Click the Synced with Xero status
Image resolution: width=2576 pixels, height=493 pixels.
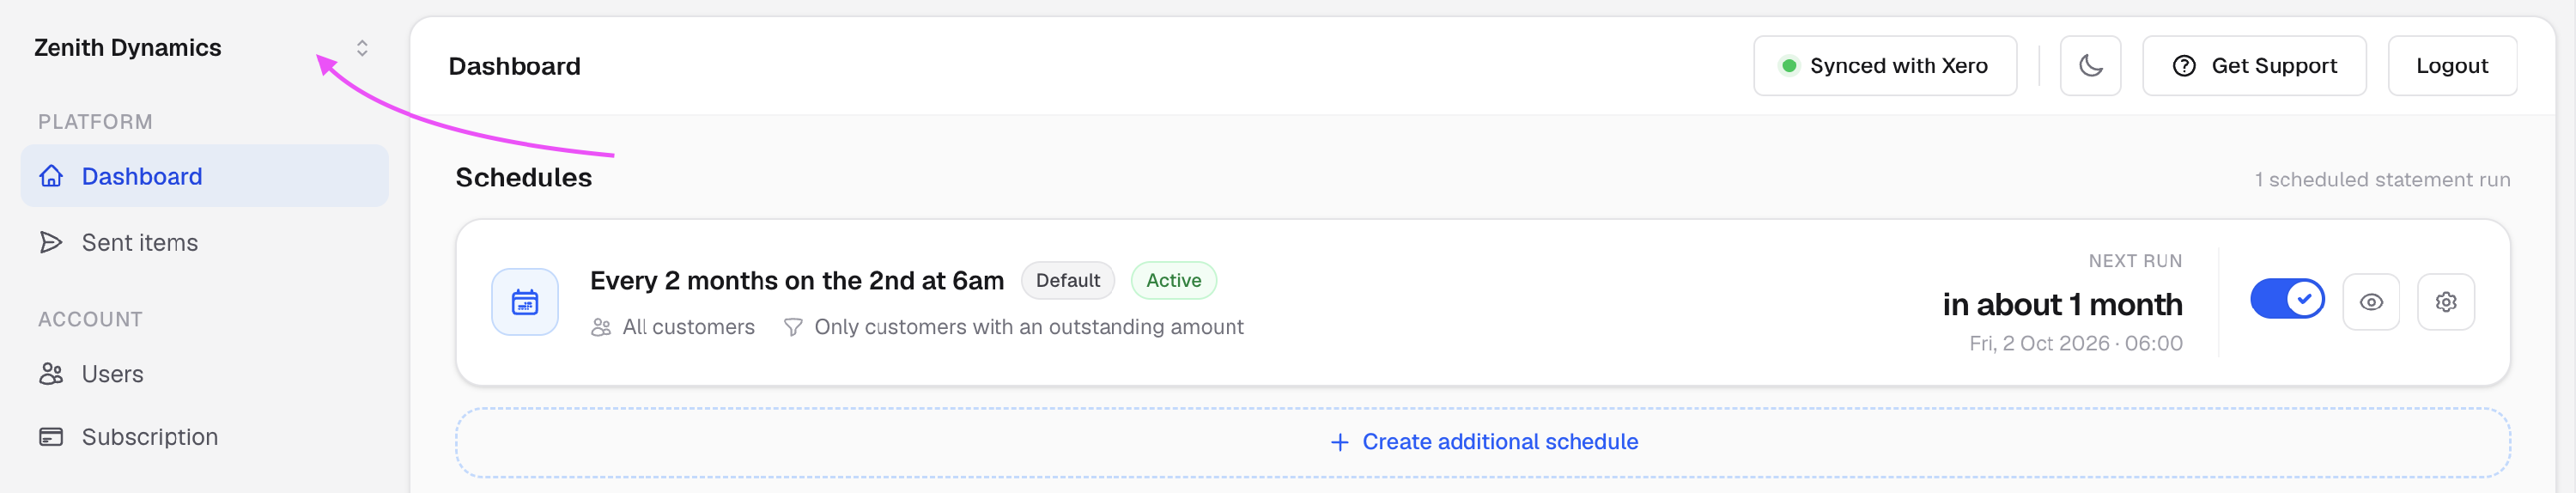[1884, 66]
